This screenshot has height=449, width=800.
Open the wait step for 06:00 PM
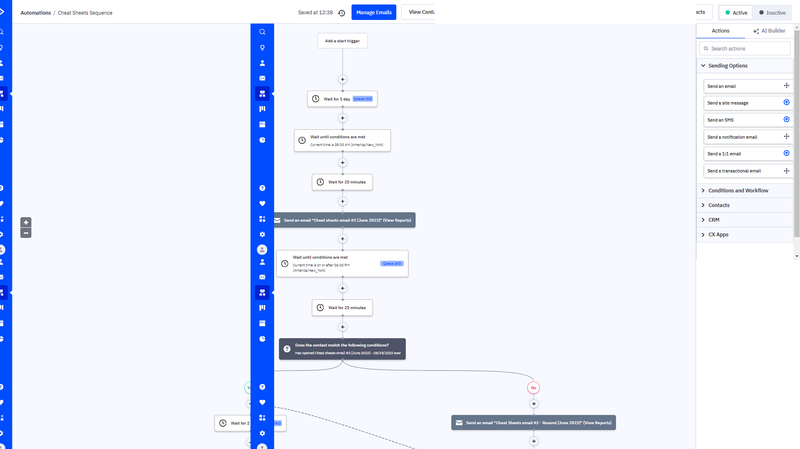pos(342,263)
